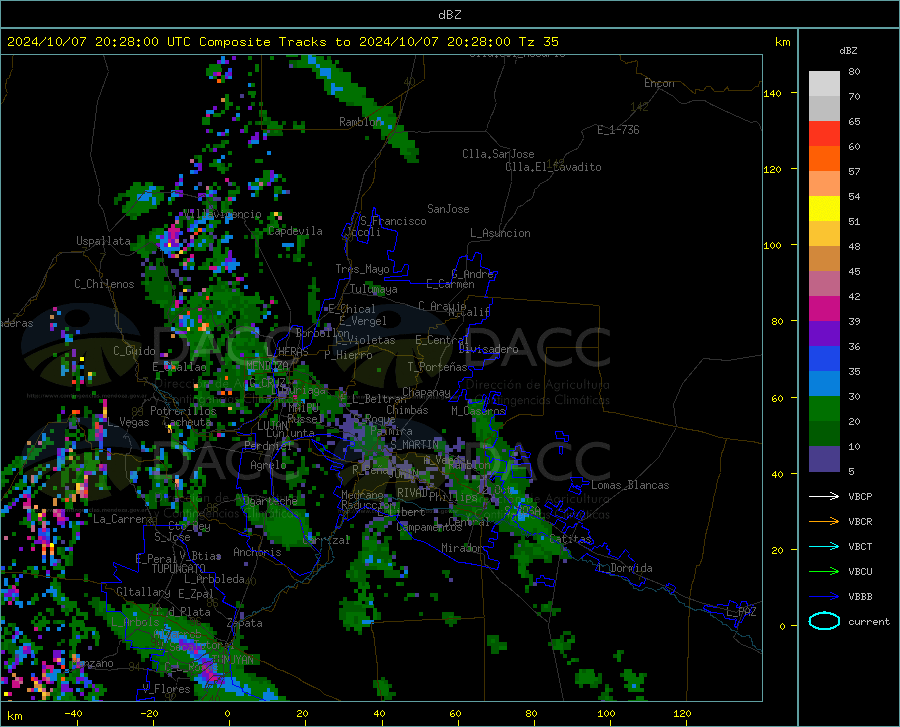Click the -40 tick on horizontal axis

click(73, 713)
